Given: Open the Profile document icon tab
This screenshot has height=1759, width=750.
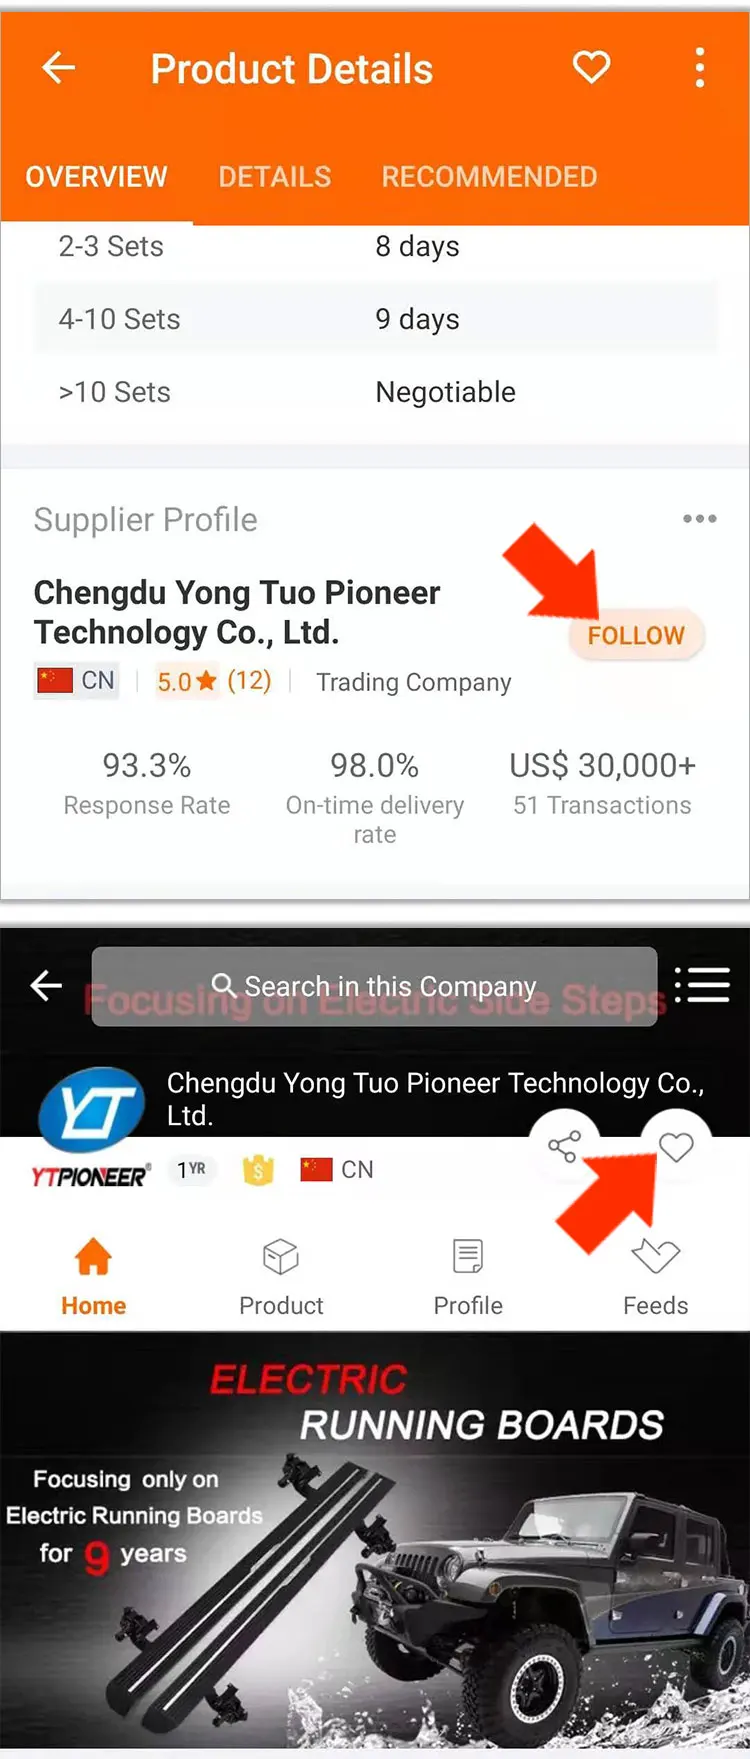Looking at the screenshot, I should pyautogui.click(x=468, y=1278).
